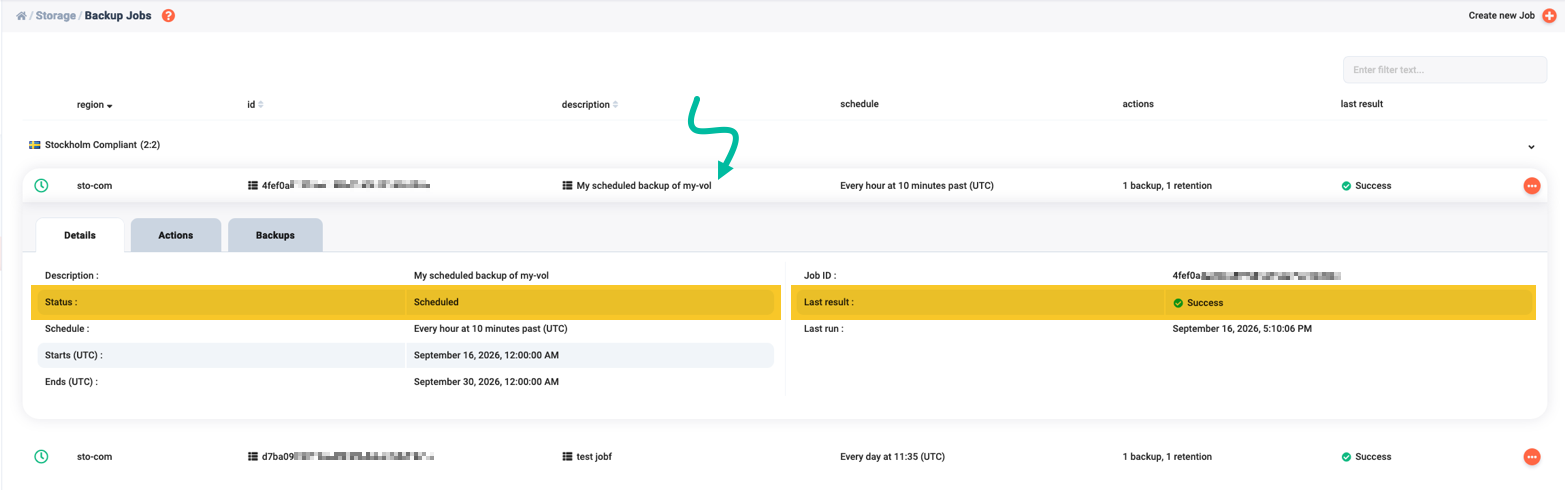Screen dimensions: 1565x490
Task: Click the Last result Success check icon in details
Action: pyautogui.click(x=1178, y=303)
